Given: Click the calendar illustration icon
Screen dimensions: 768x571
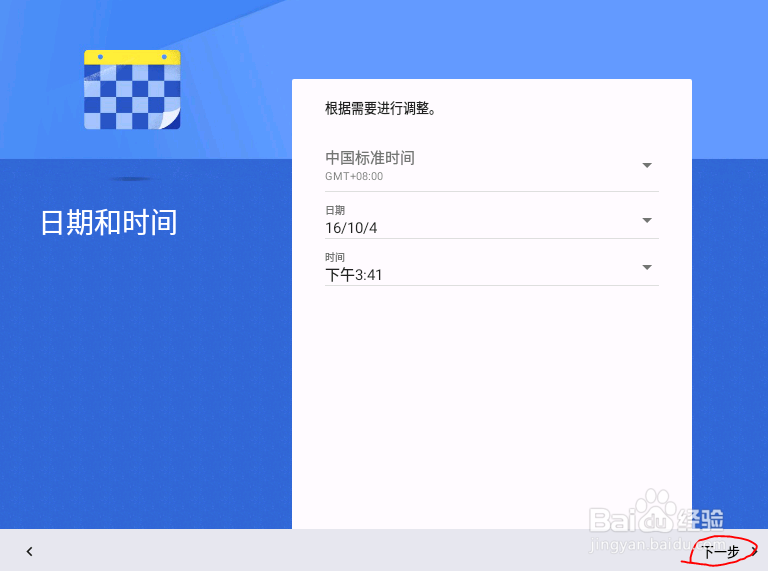Looking at the screenshot, I should (x=132, y=90).
